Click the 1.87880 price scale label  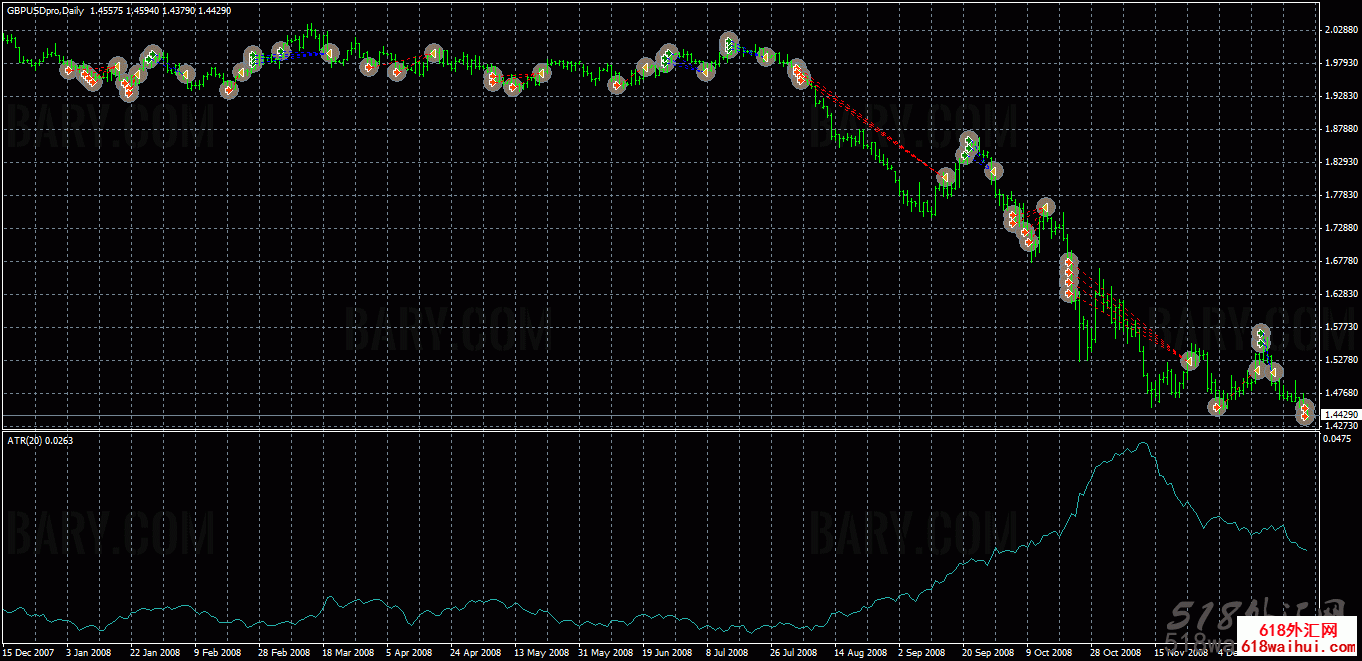click(1340, 129)
